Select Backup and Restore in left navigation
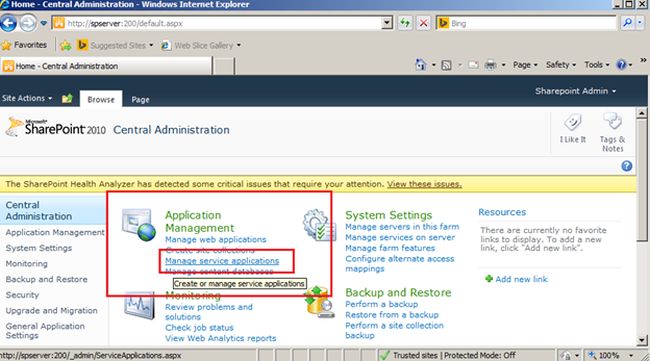This screenshot has width=650, height=361. (x=46, y=279)
